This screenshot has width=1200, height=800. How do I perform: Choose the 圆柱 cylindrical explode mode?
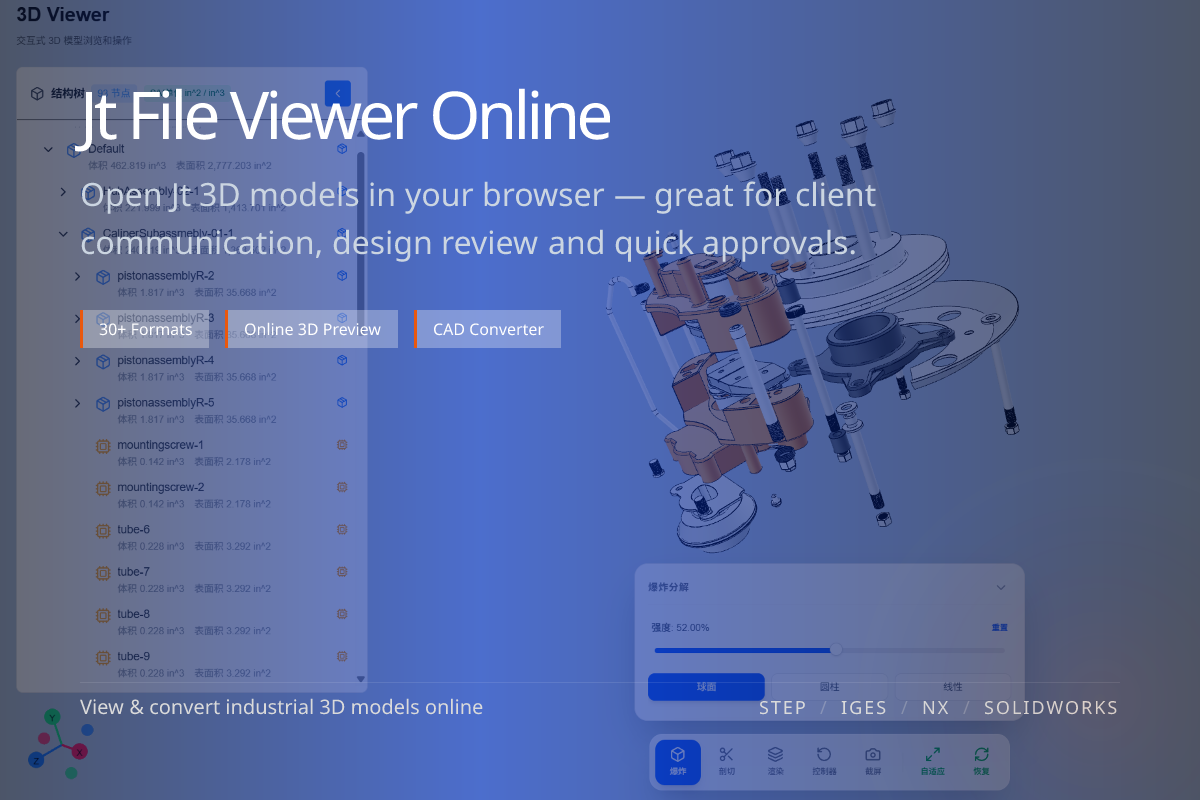pyautogui.click(x=829, y=687)
